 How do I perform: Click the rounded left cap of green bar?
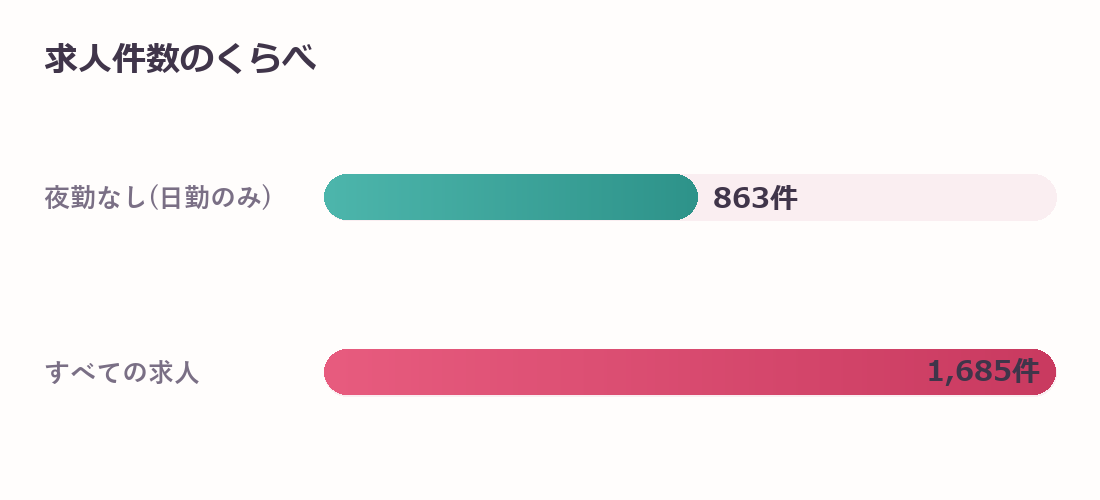tap(337, 197)
